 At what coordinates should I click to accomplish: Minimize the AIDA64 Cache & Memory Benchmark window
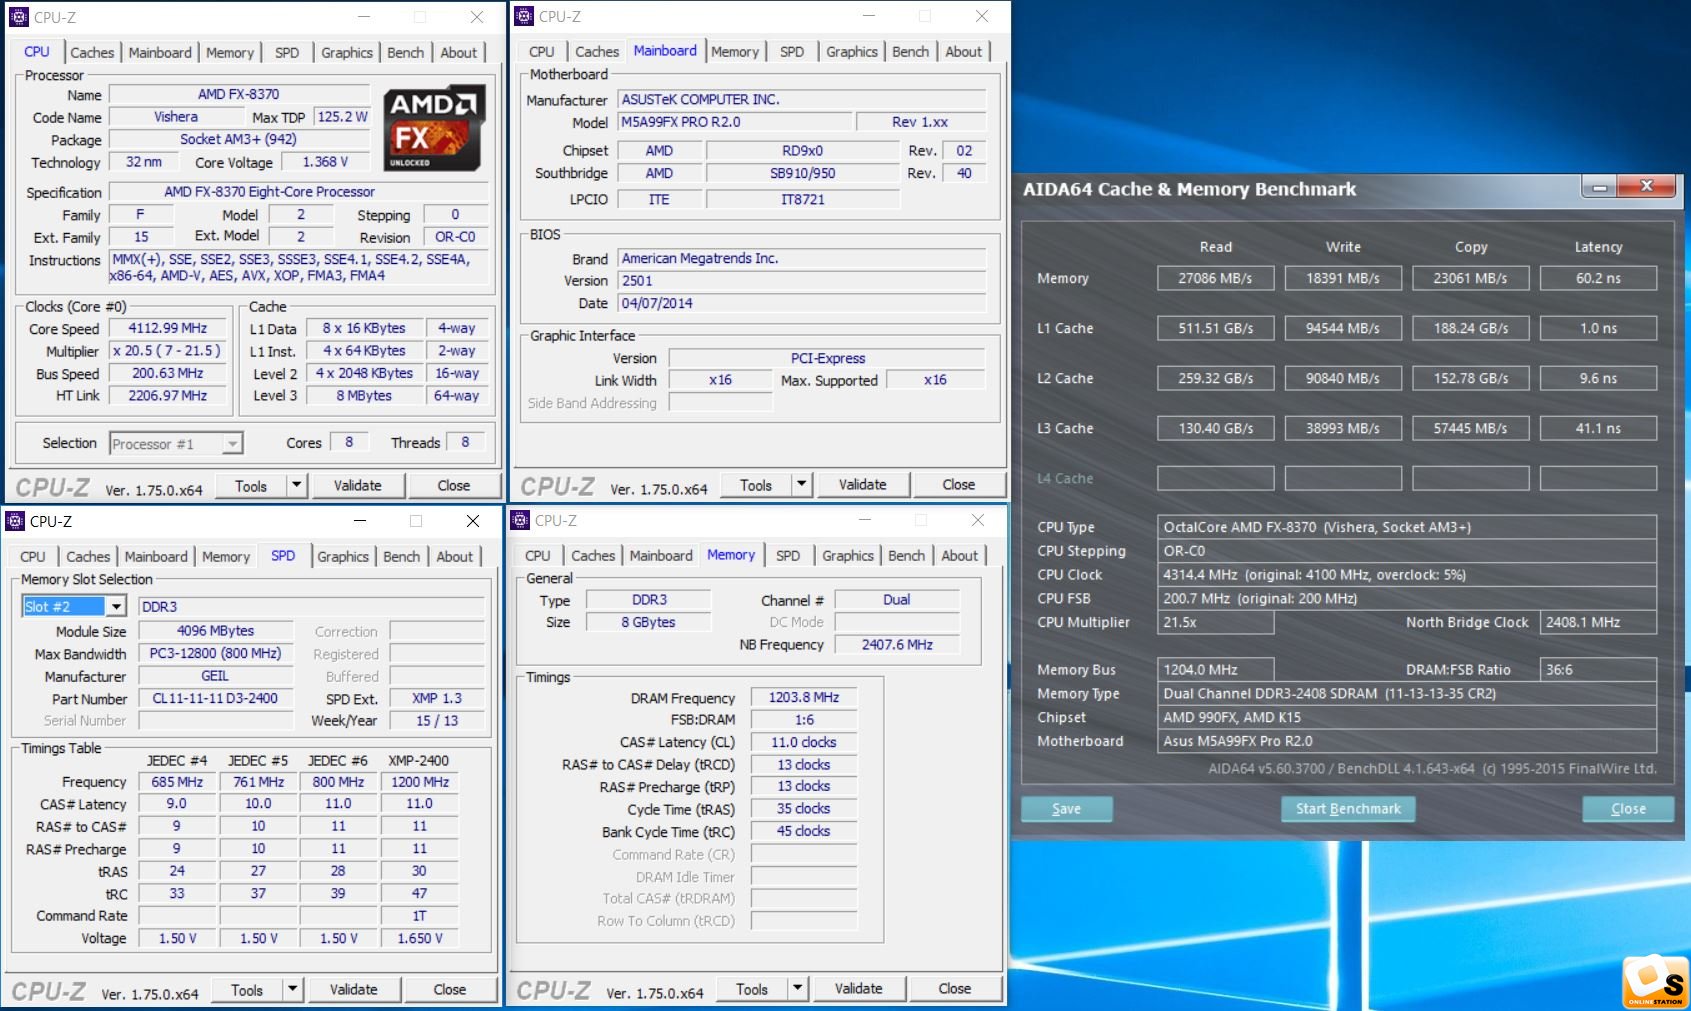1599,187
